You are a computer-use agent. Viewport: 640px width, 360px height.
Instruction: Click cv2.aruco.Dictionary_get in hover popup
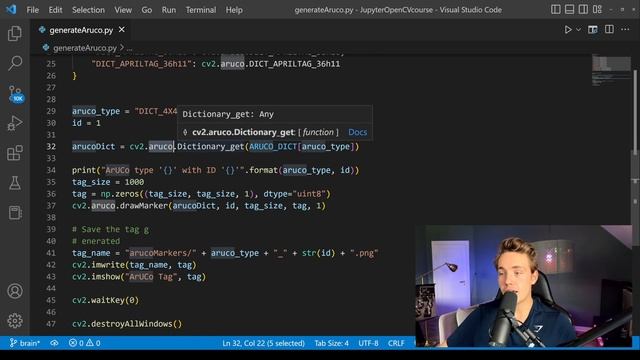tap(243, 132)
